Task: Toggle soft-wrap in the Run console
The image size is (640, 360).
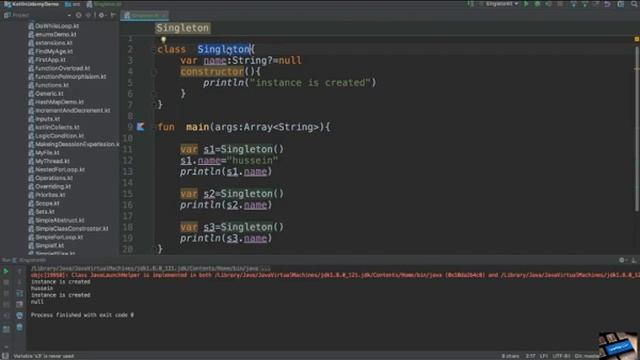Action: point(19,293)
